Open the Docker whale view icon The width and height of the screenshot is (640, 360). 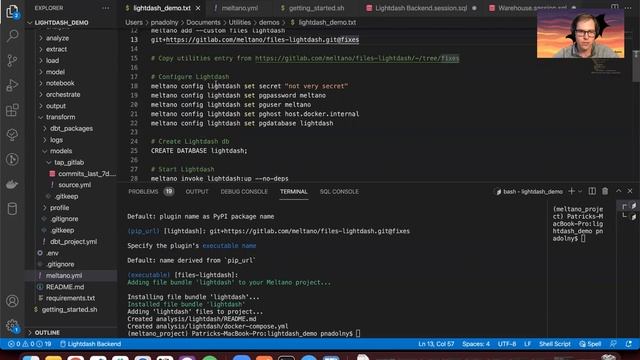pyautogui.click(x=12, y=184)
